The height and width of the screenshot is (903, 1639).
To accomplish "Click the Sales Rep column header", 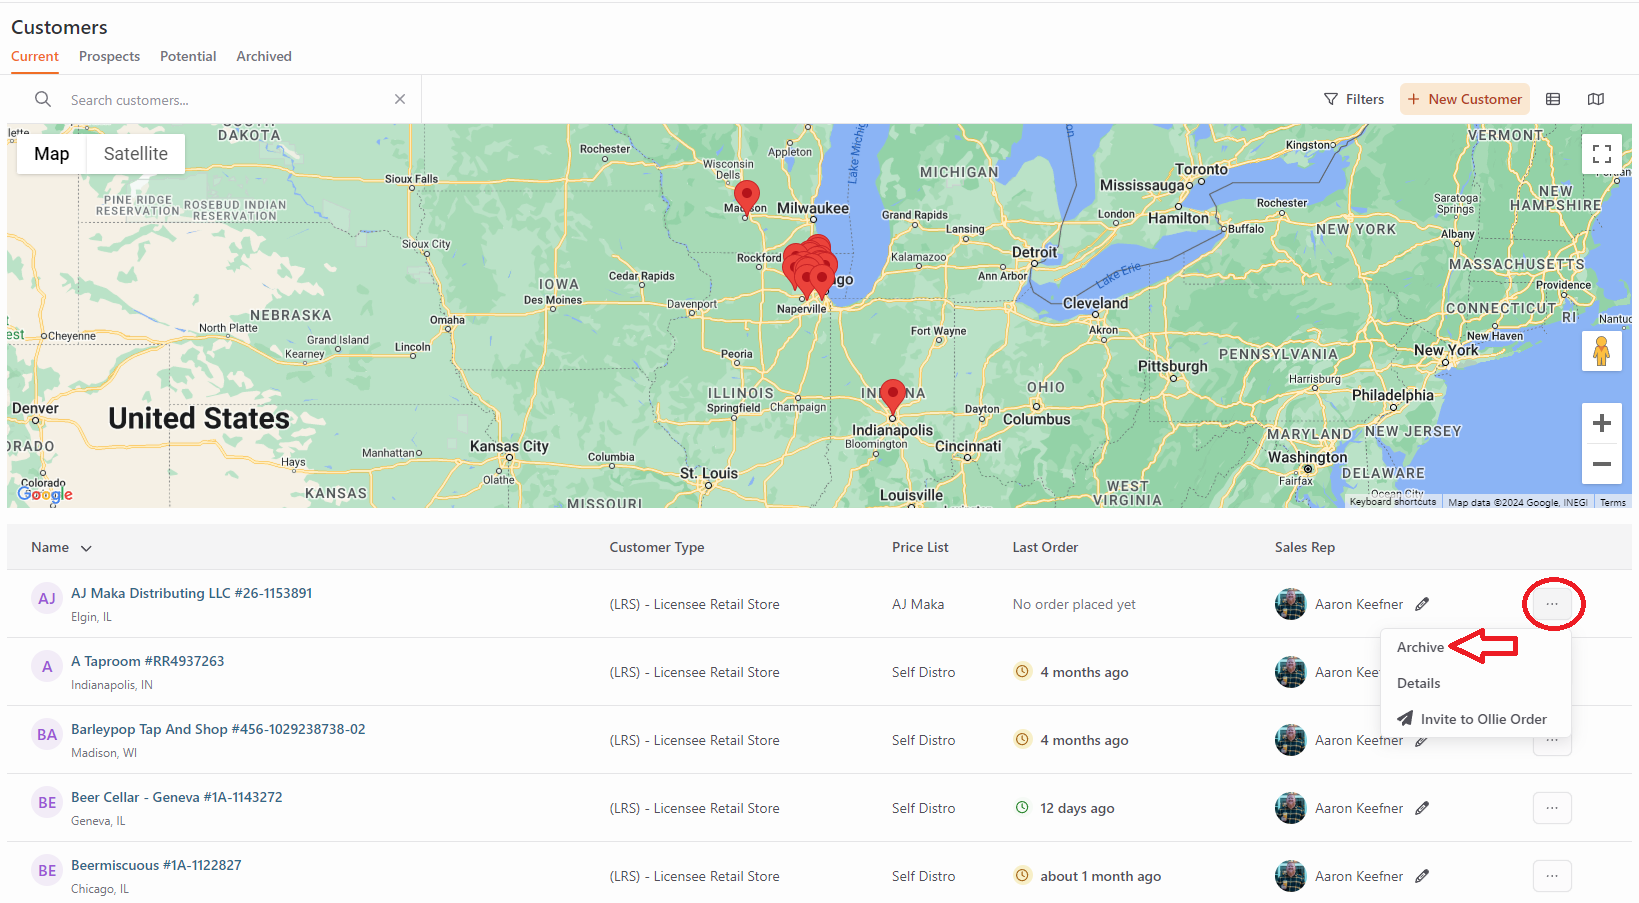I will [1305, 547].
